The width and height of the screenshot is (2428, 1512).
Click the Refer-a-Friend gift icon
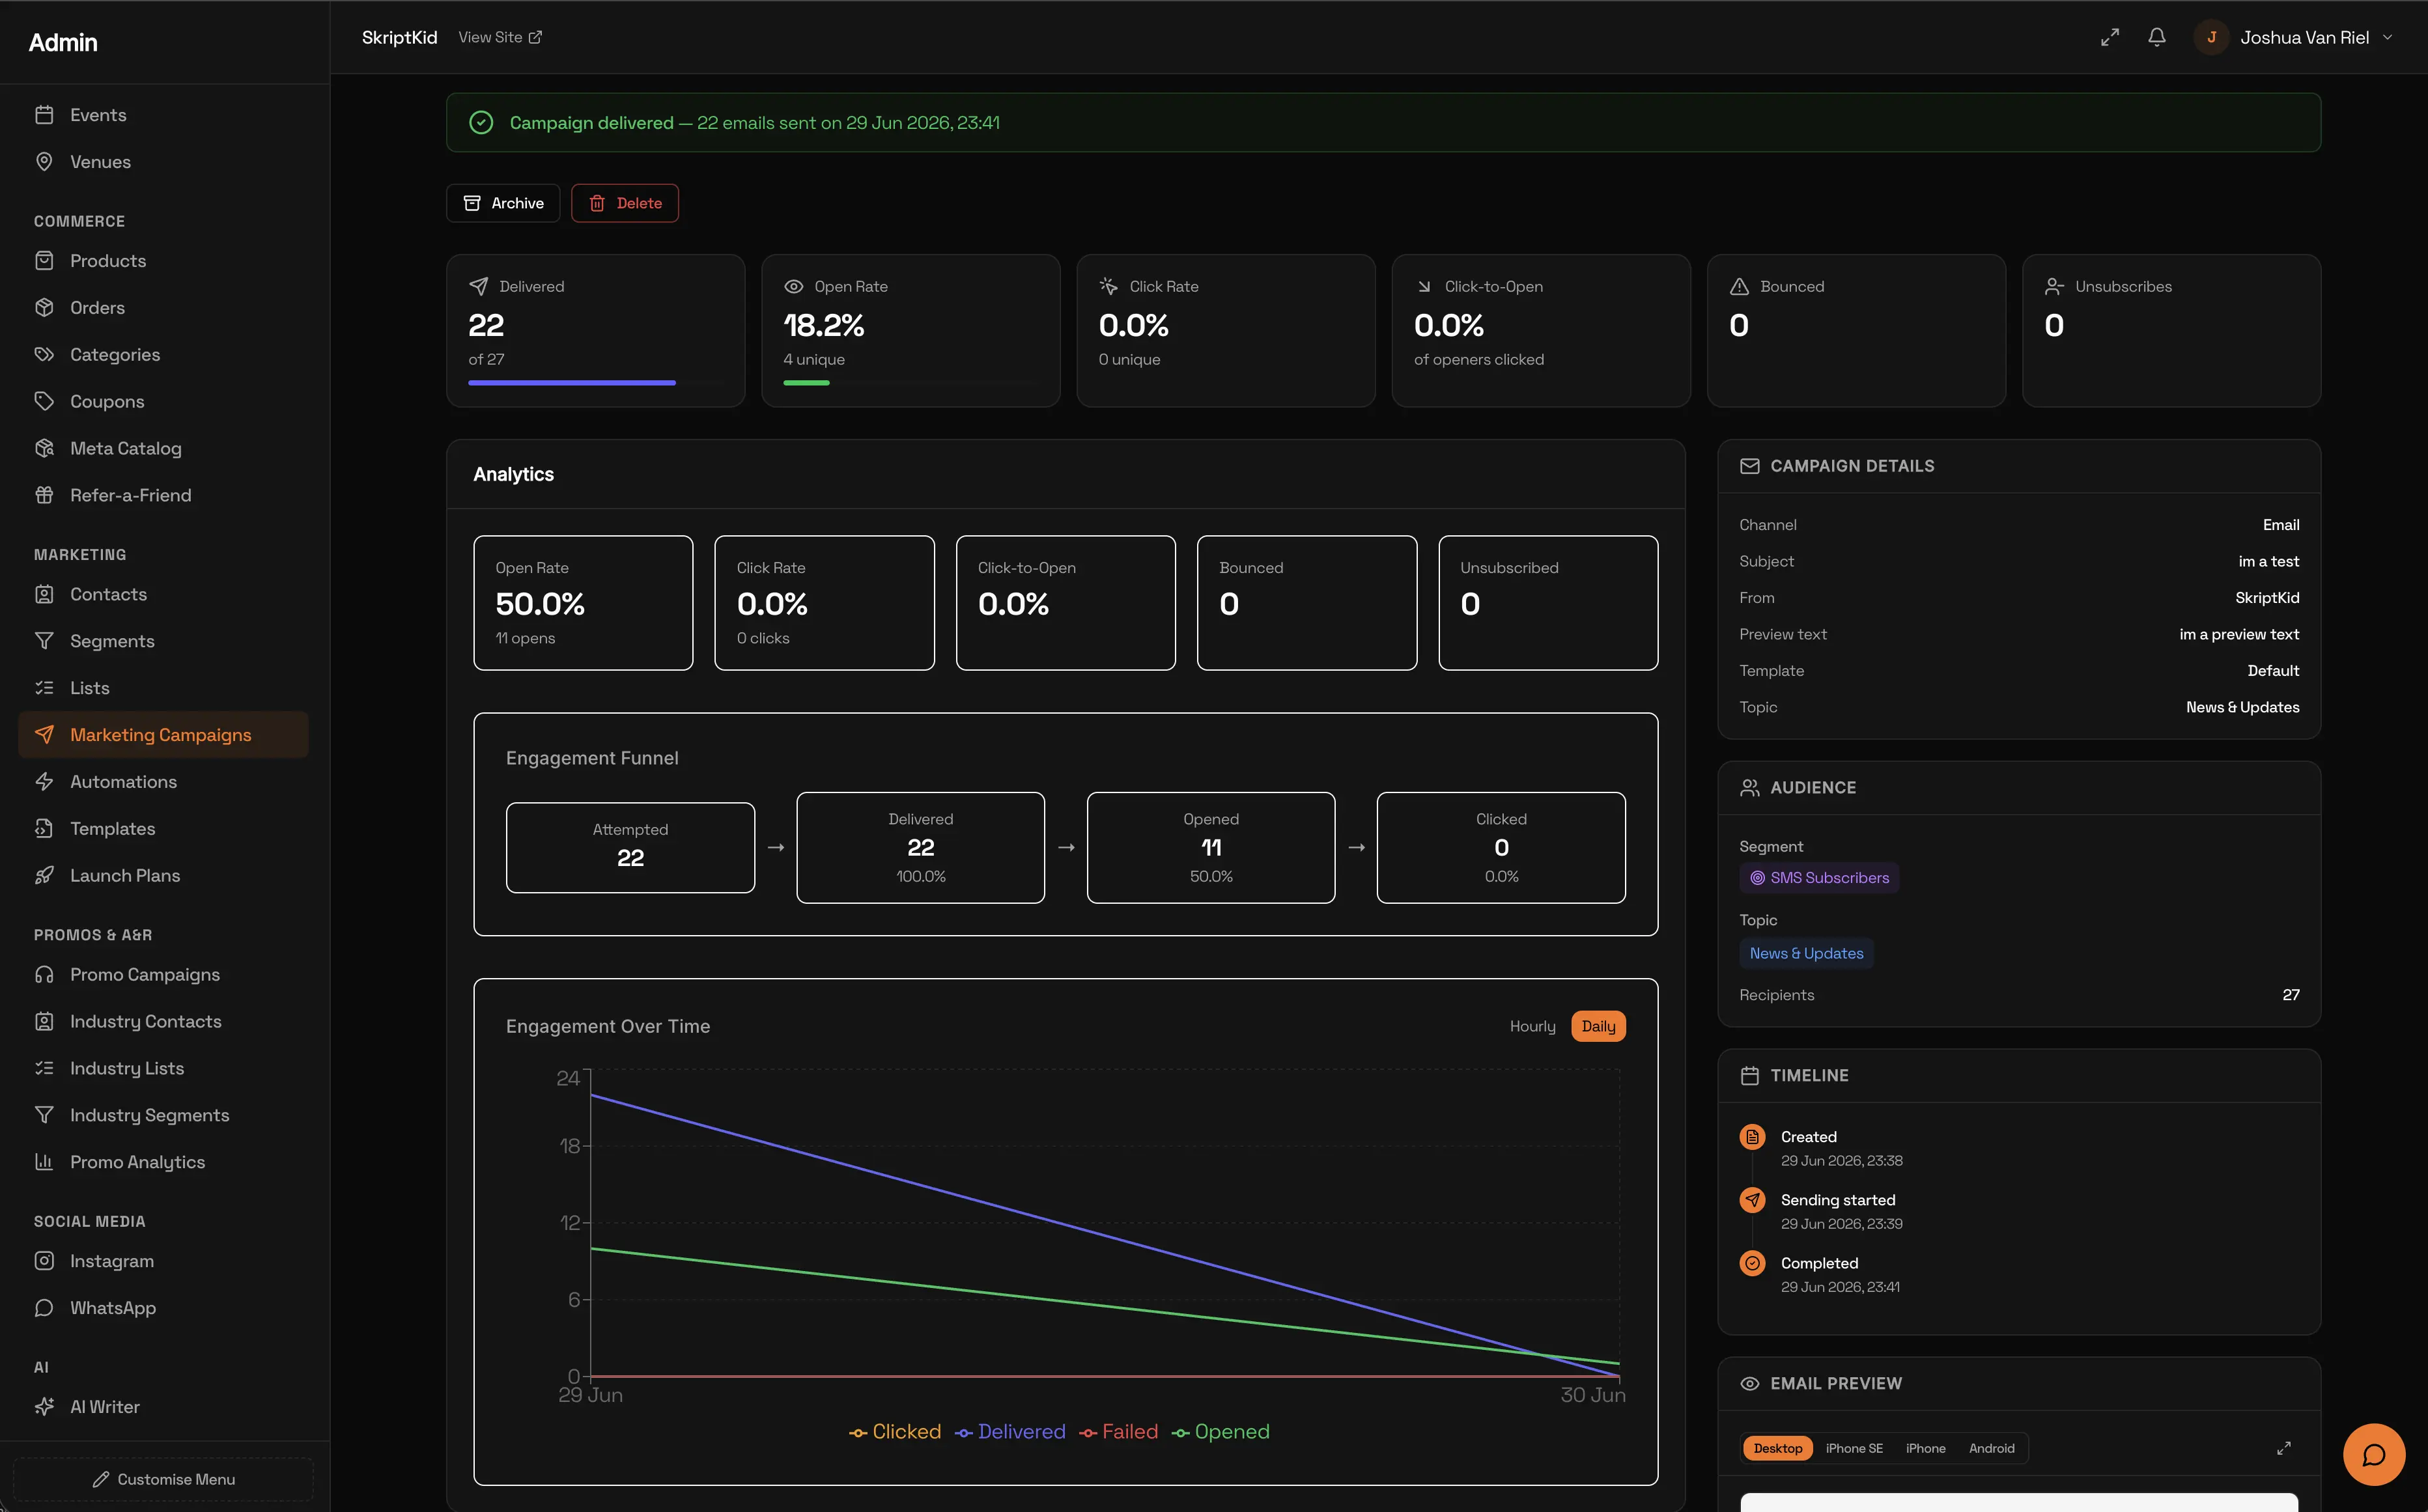44,495
